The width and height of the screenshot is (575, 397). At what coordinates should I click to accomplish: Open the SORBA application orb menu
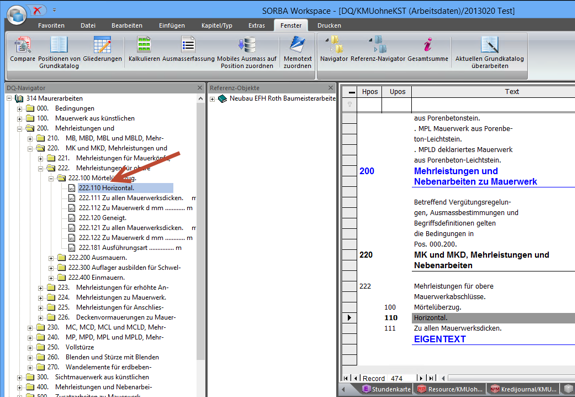point(17,15)
